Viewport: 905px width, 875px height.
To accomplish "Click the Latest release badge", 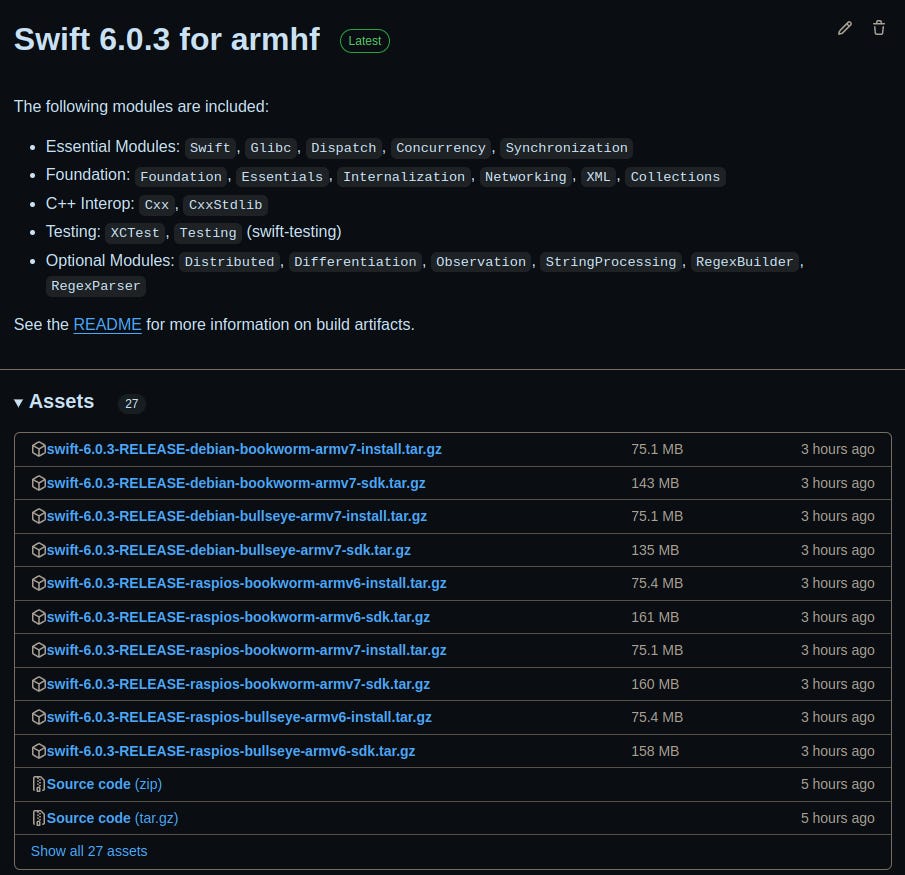I will pyautogui.click(x=365, y=41).
